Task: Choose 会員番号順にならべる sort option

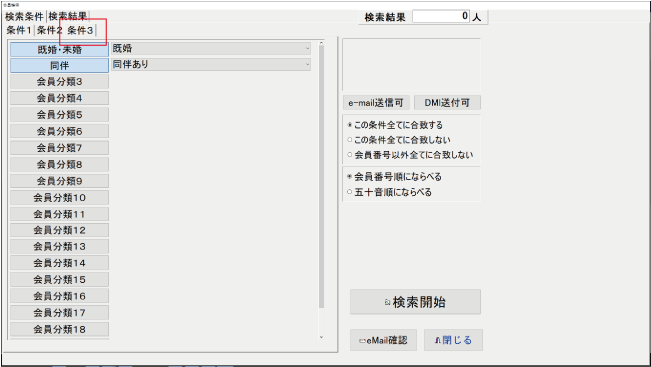Action: point(394,177)
